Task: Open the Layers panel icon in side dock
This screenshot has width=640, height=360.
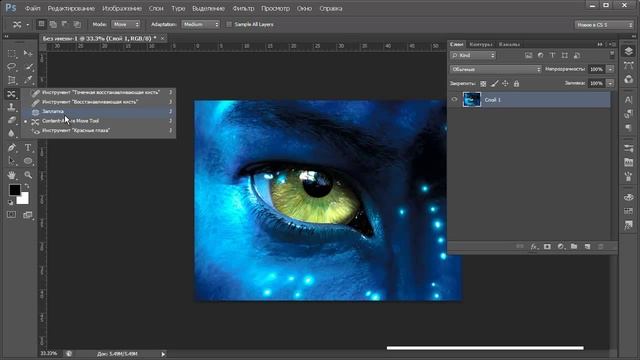Action: [x=629, y=51]
